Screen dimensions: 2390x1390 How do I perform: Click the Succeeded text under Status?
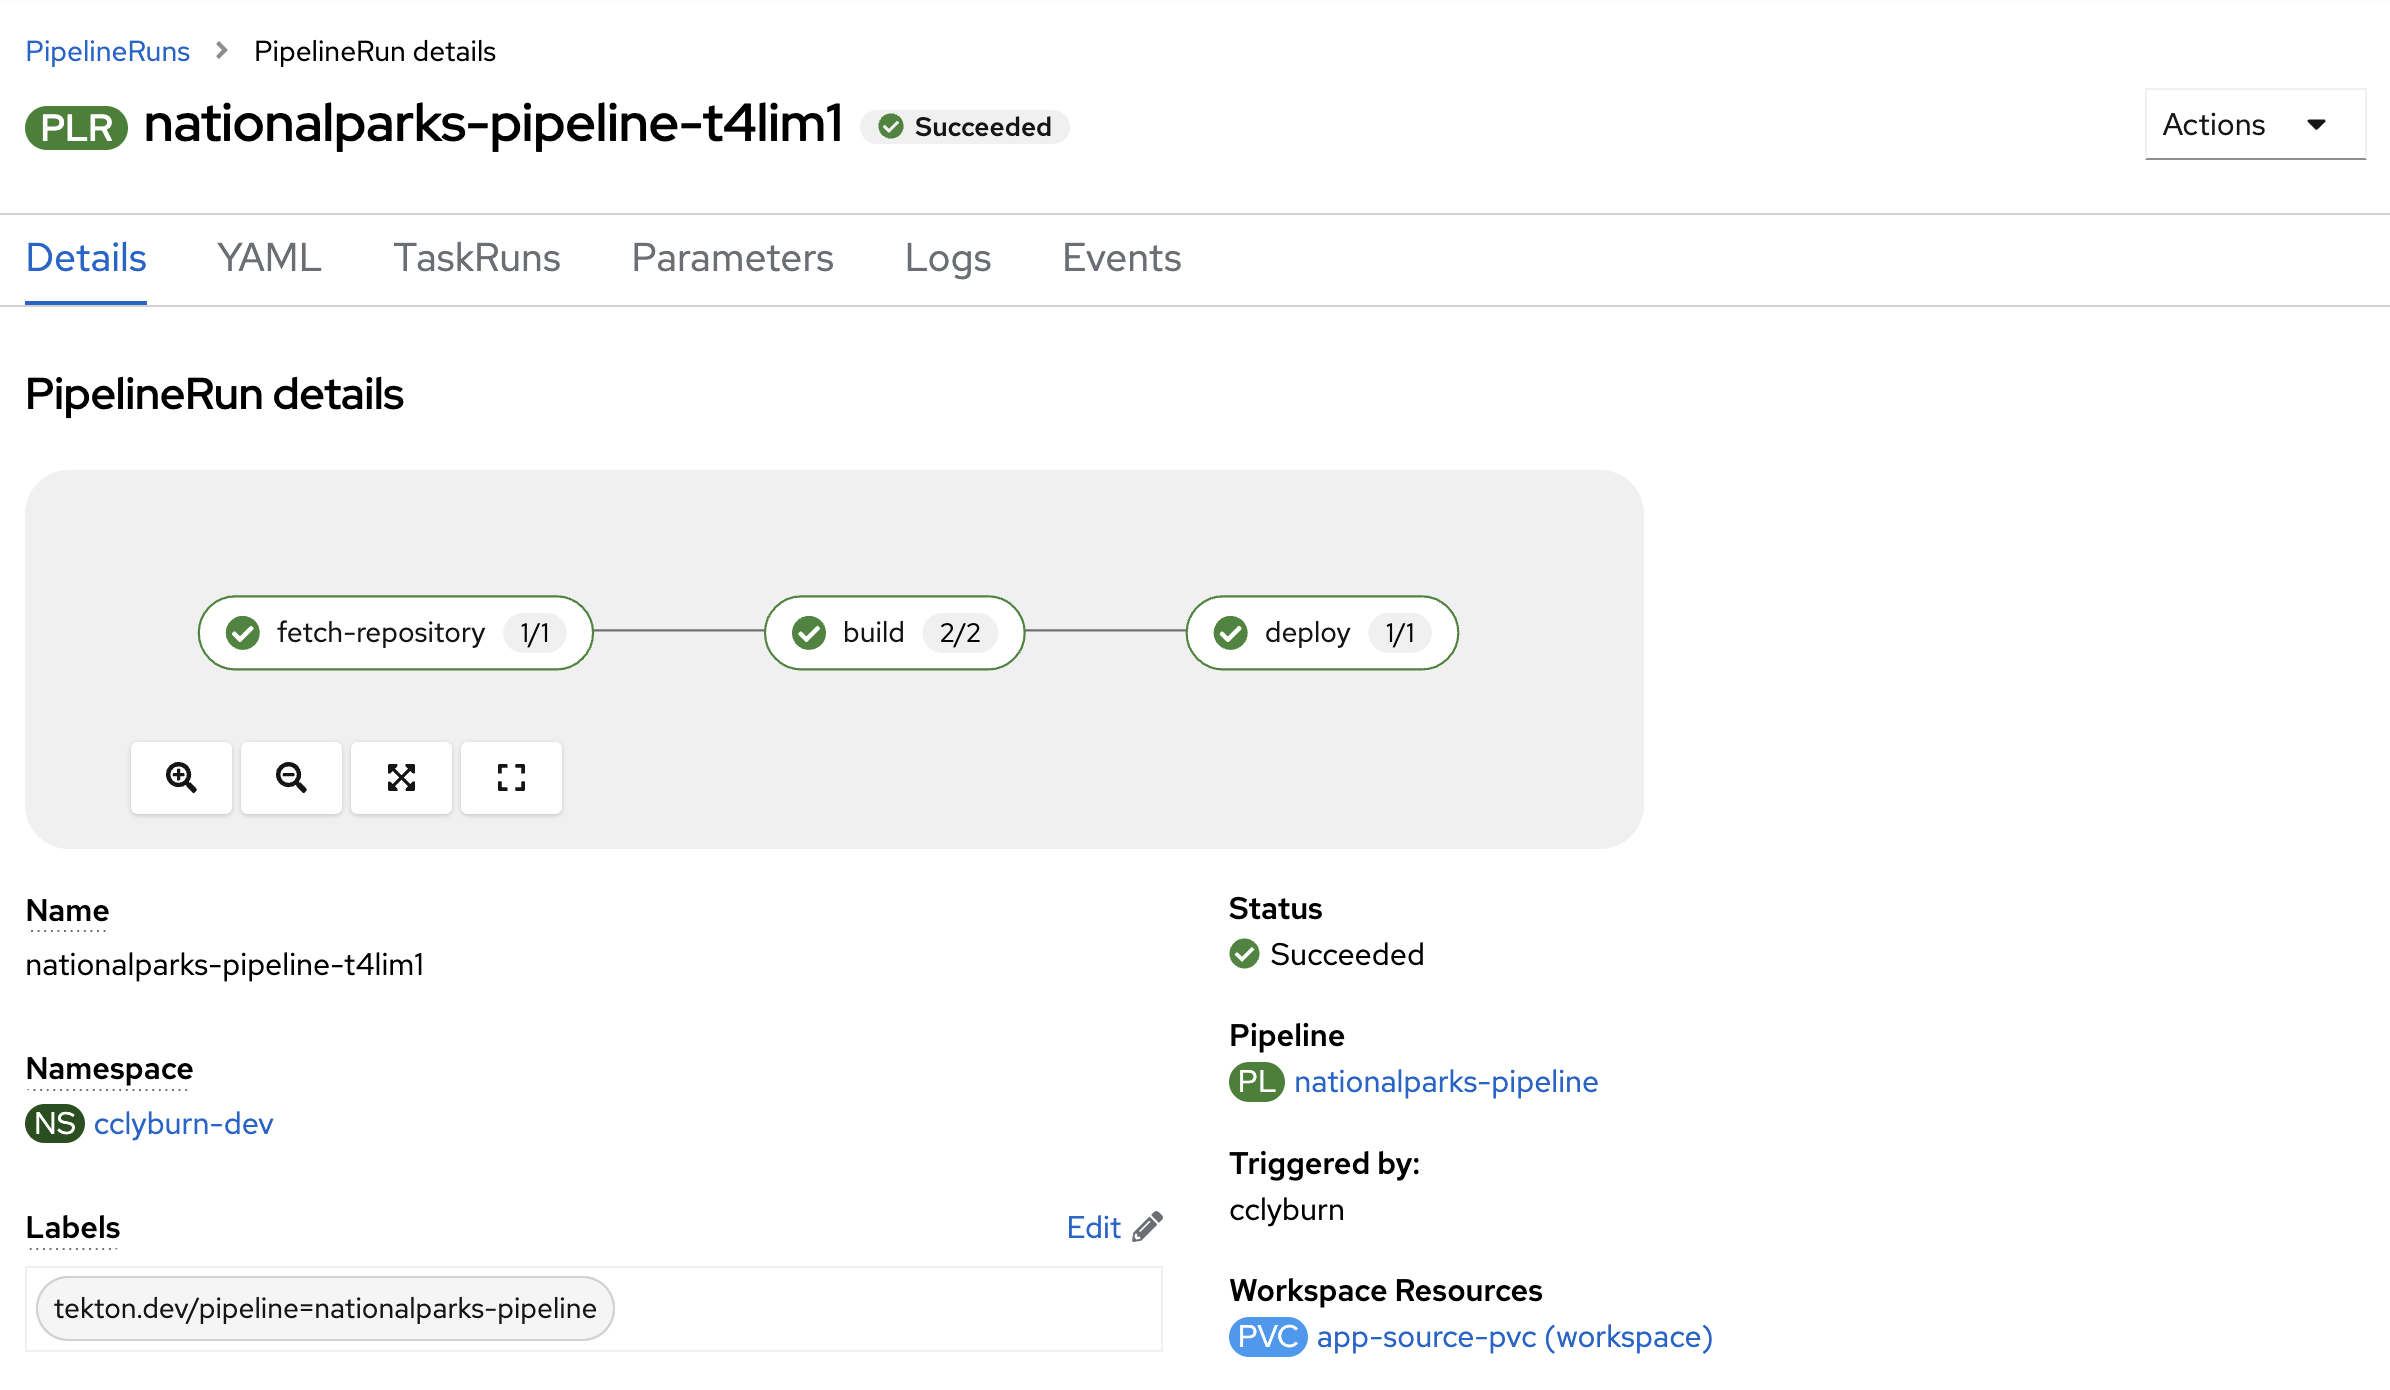1347,954
